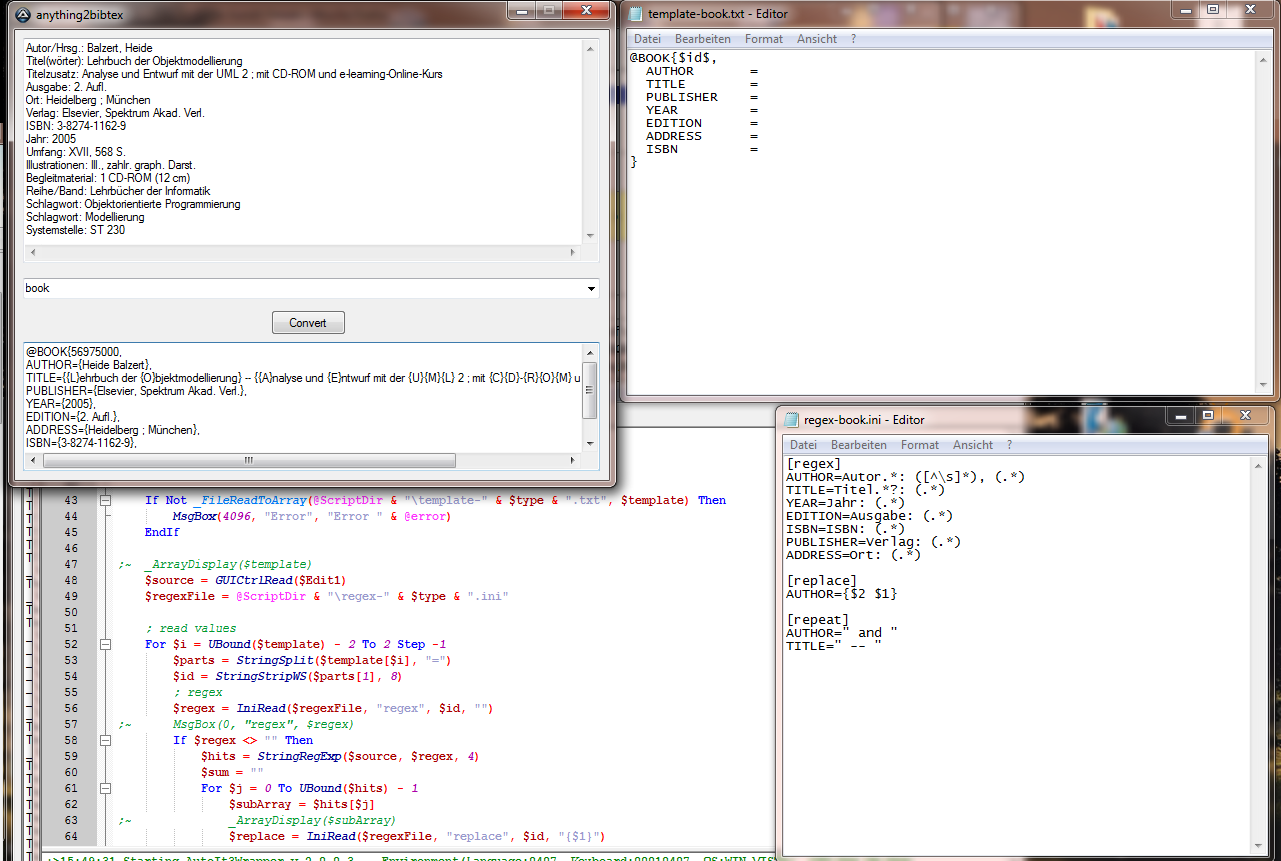Collapse the For $j fold at line 61
Viewport: 1281px width, 861px height.
(104, 789)
